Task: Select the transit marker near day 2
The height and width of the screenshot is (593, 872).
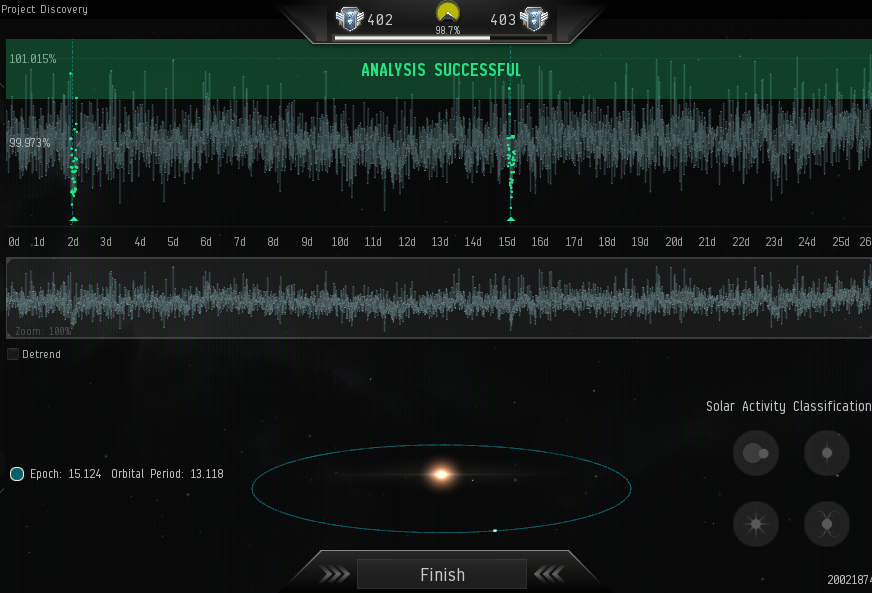Action: pyautogui.click(x=73, y=218)
